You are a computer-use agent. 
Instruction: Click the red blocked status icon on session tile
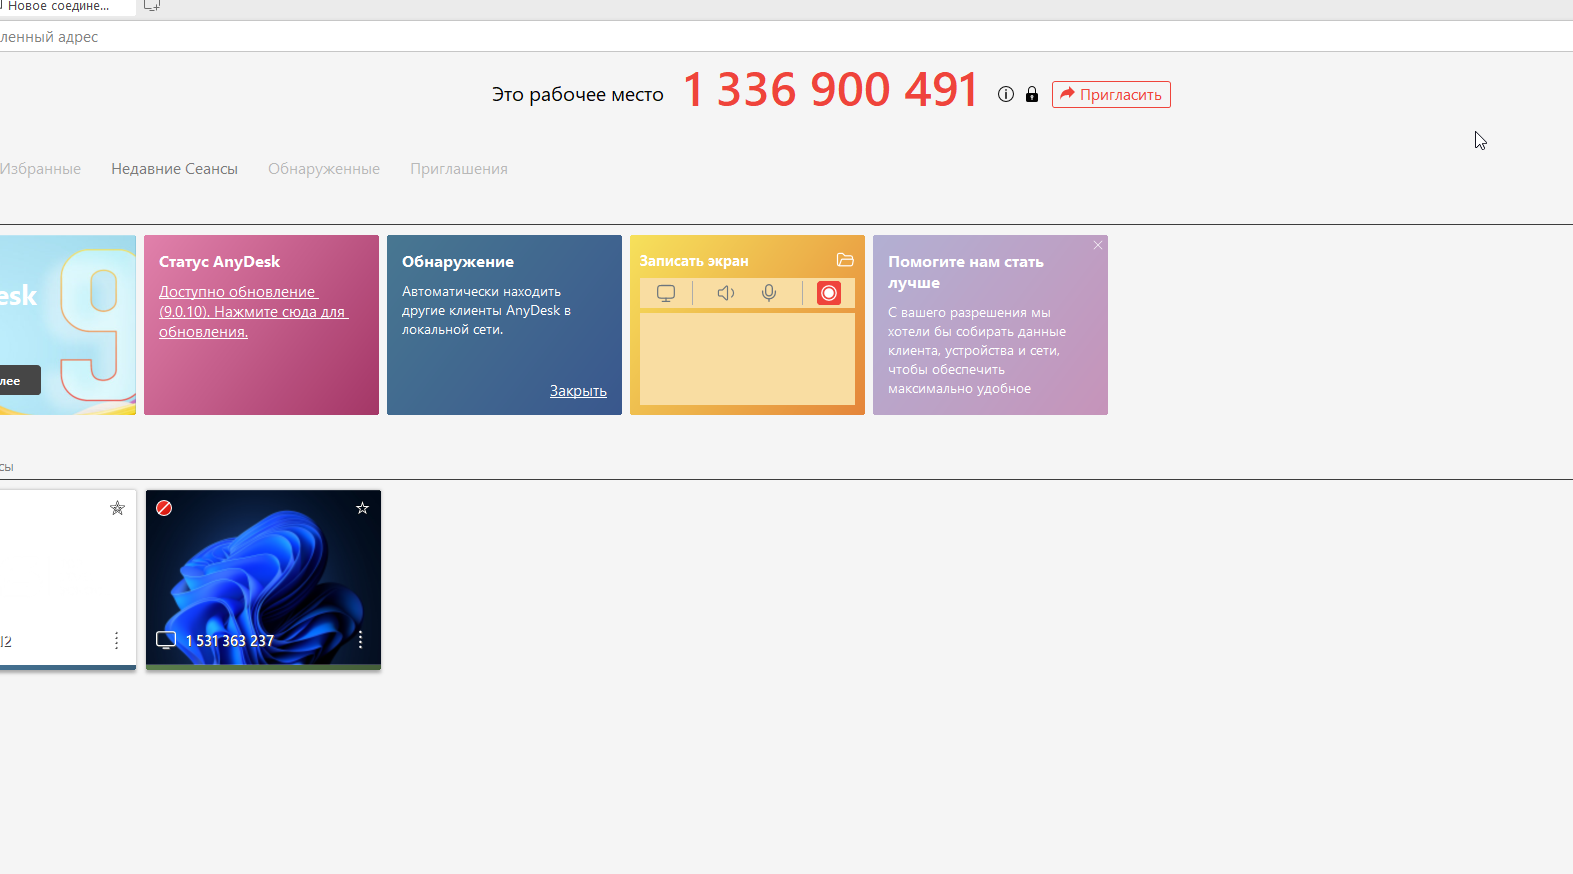pyautogui.click(x=164, y=508)
